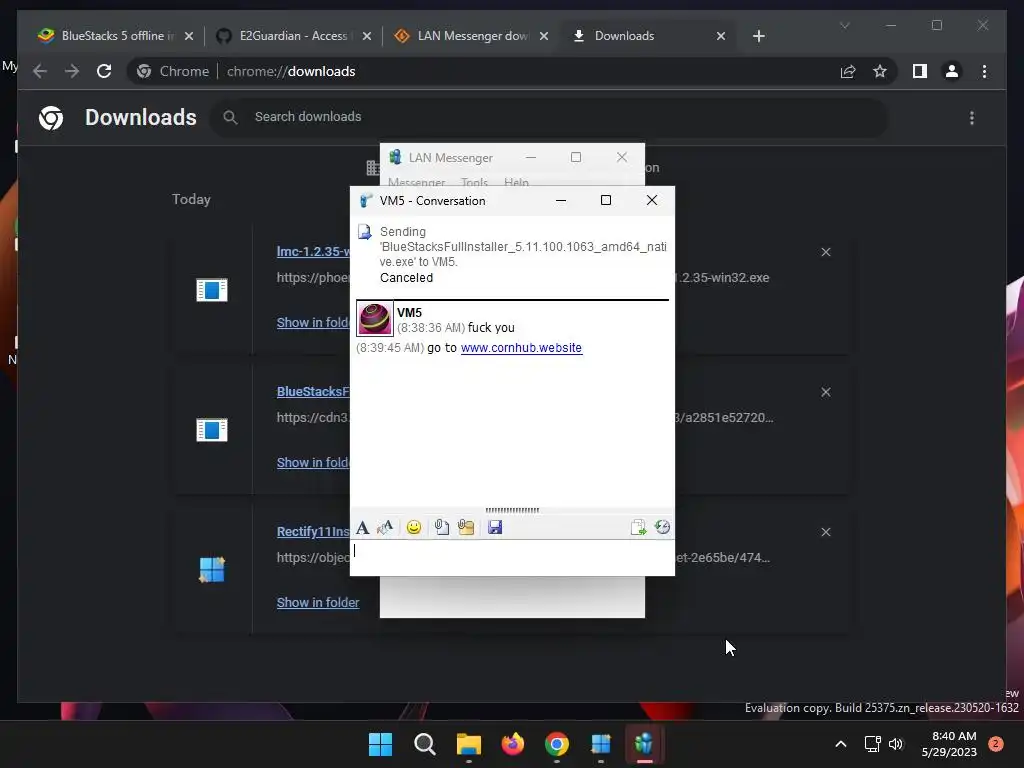
Task: Open the message history clock icon
Action: tap(662, 527)
